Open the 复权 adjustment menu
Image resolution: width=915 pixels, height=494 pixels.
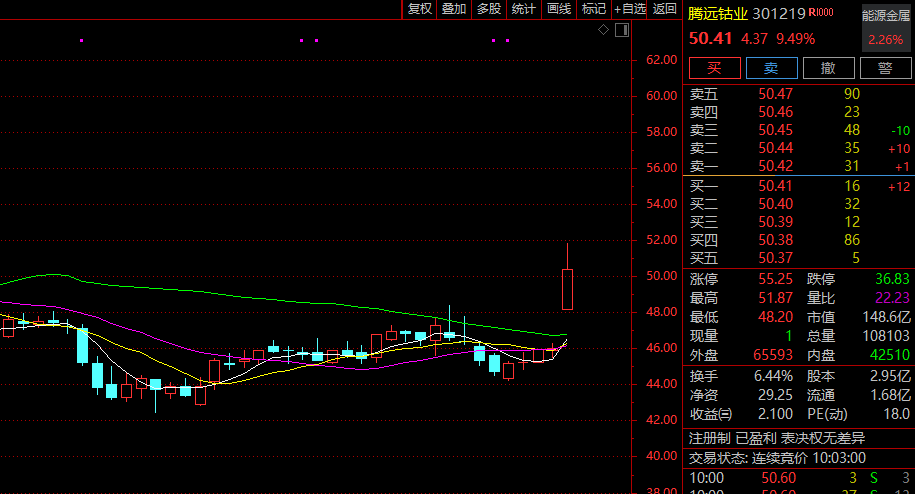419,9
